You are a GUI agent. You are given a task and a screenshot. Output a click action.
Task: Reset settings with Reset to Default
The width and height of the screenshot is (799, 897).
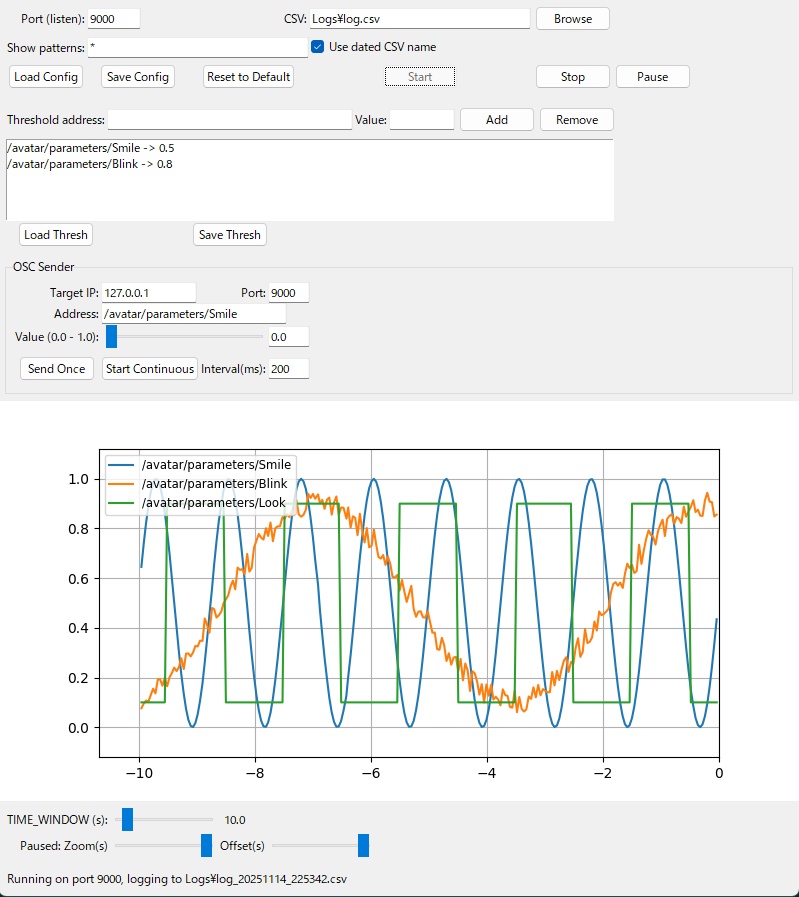[x=248, y=77]
